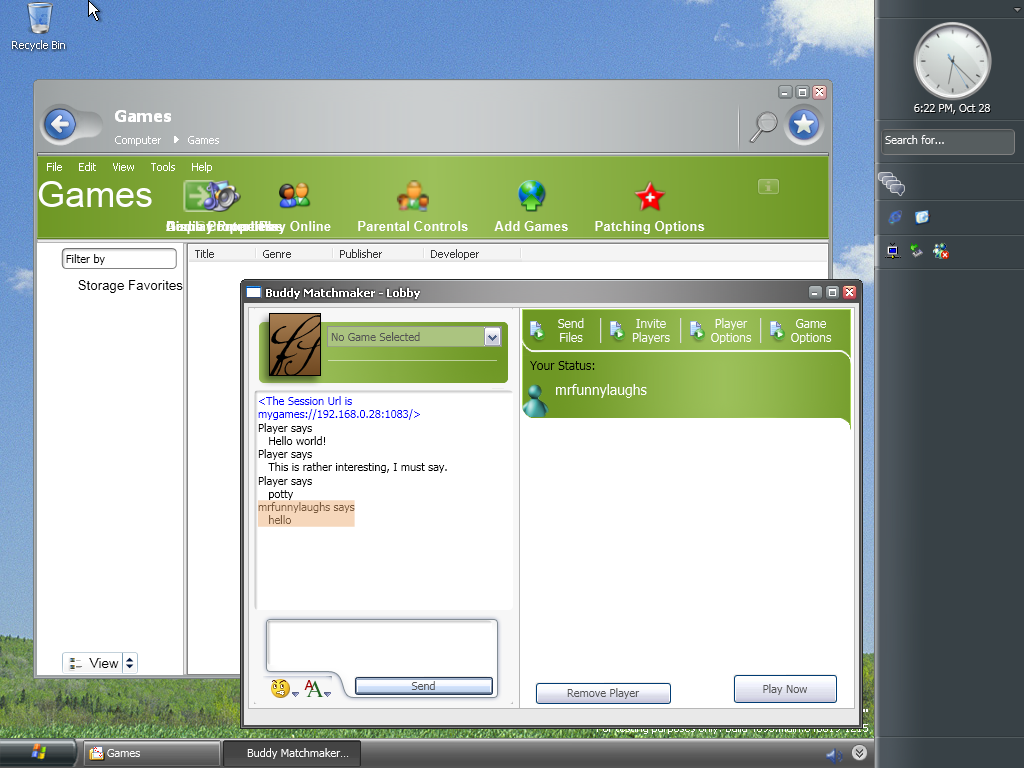Open the emoticon dropdown arrow
Screen dimensions: 1024x768
[295, 694]
